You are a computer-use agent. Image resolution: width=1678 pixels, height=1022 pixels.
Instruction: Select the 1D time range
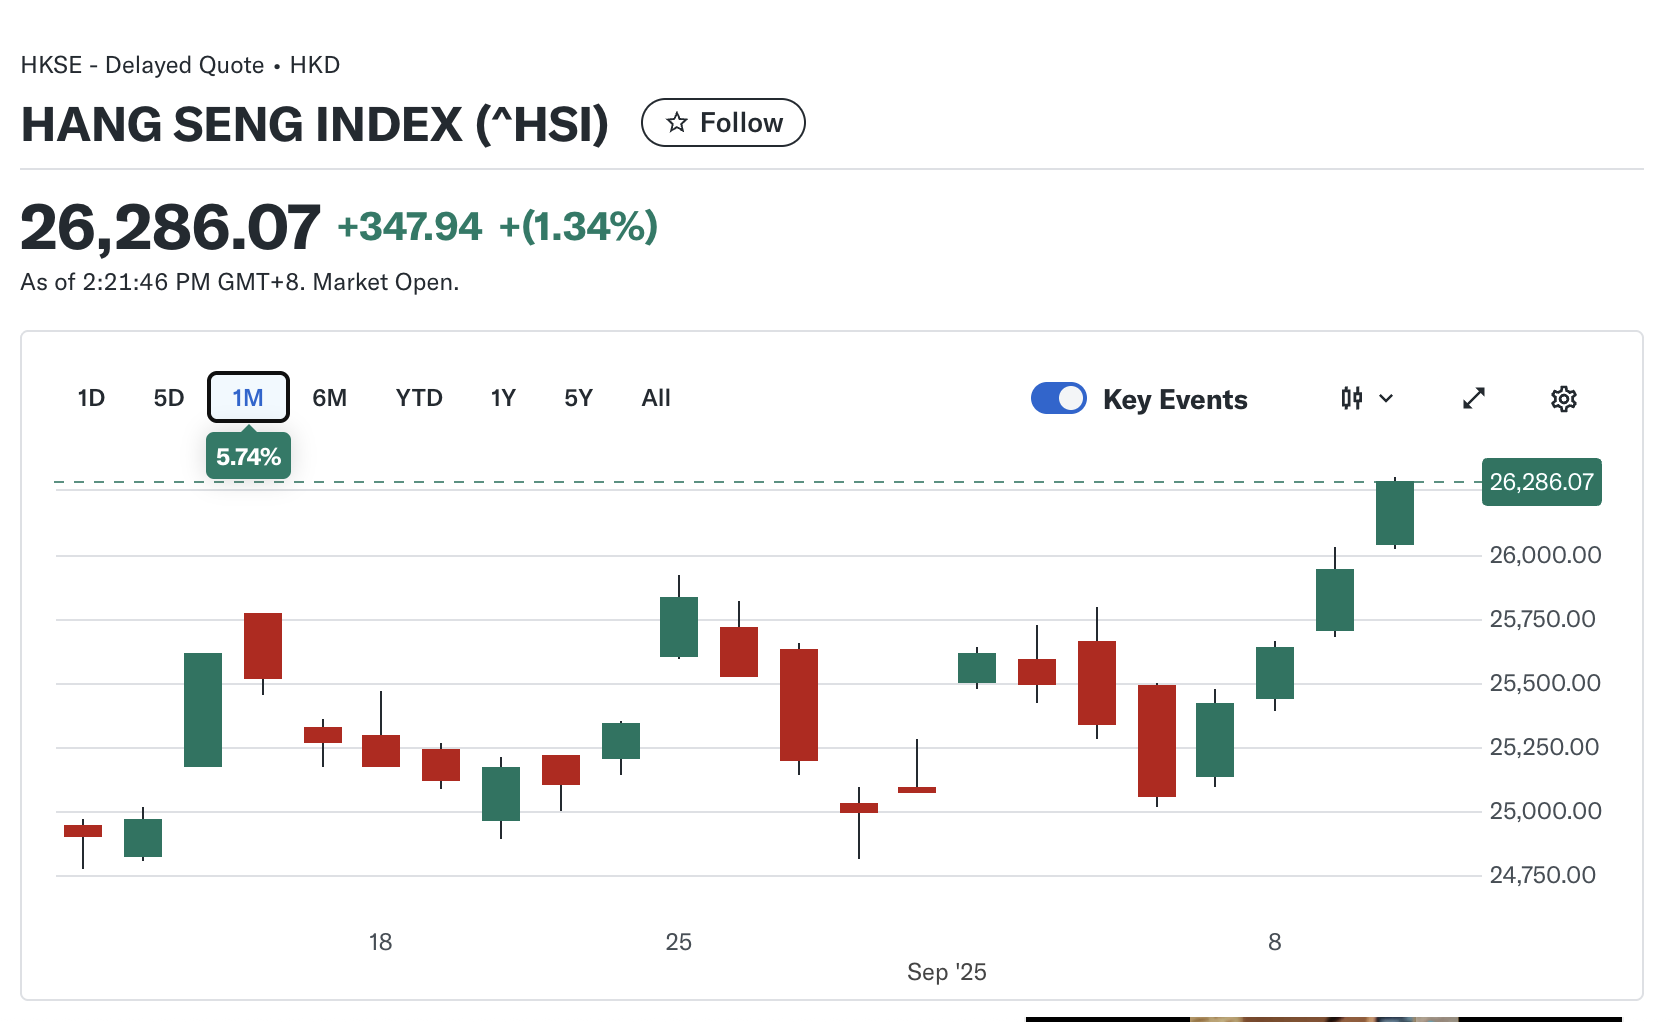pyautogui.click(x=91, y=398)
